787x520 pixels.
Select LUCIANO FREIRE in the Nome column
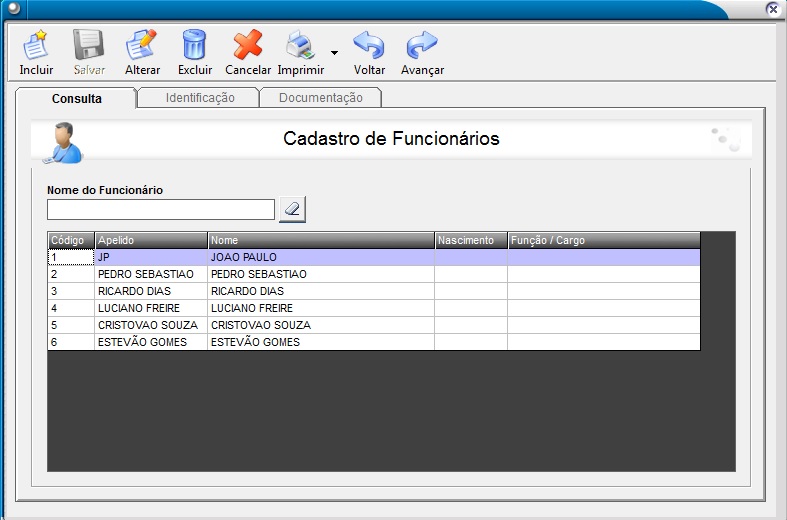click(321, 308)
